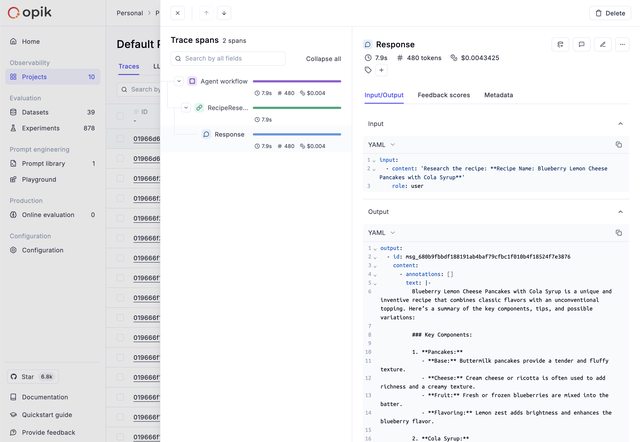Open the Input YAML format dropdown
This screenshot has height=442, width=640.
(382, 144)
